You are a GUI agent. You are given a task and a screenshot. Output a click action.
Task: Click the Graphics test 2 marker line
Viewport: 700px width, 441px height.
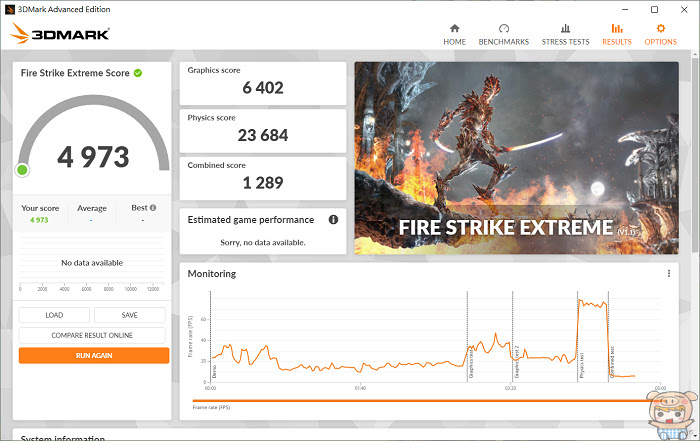coord(512,336)
